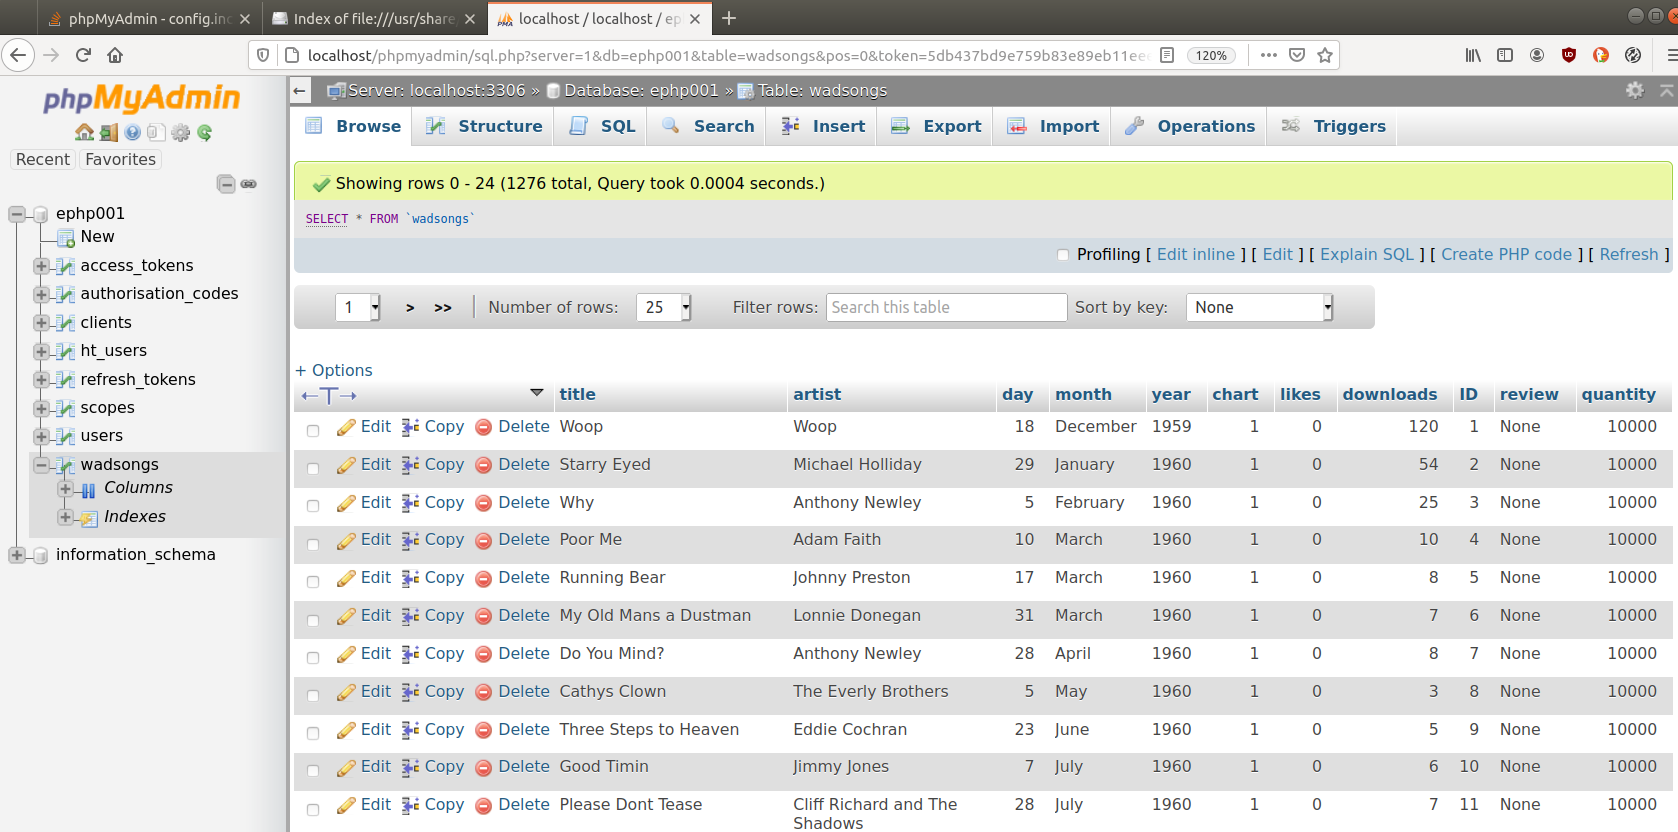This screenshot has height=832, width=1678.
Task: Click the green reload navigation panel icon
Action: click(x=205, y=132)
